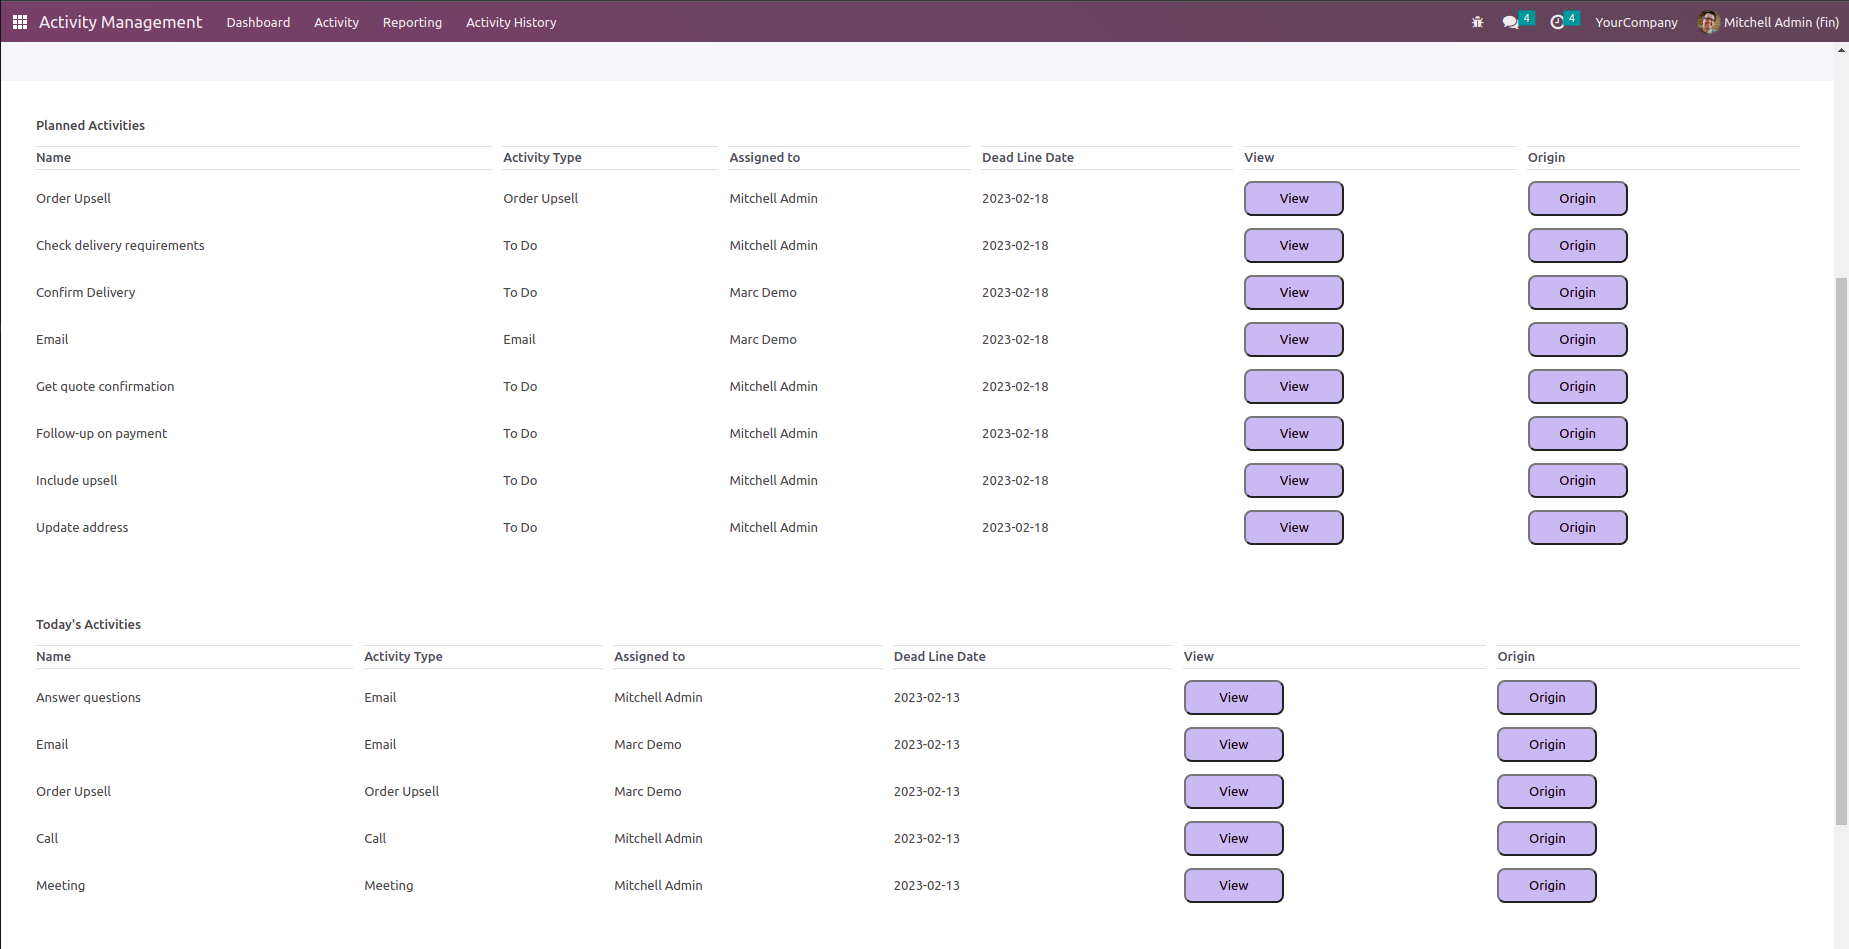Click Assigned to header in Planned Activities
Viewport: 1849px width, 949px height.
point(764,157)
